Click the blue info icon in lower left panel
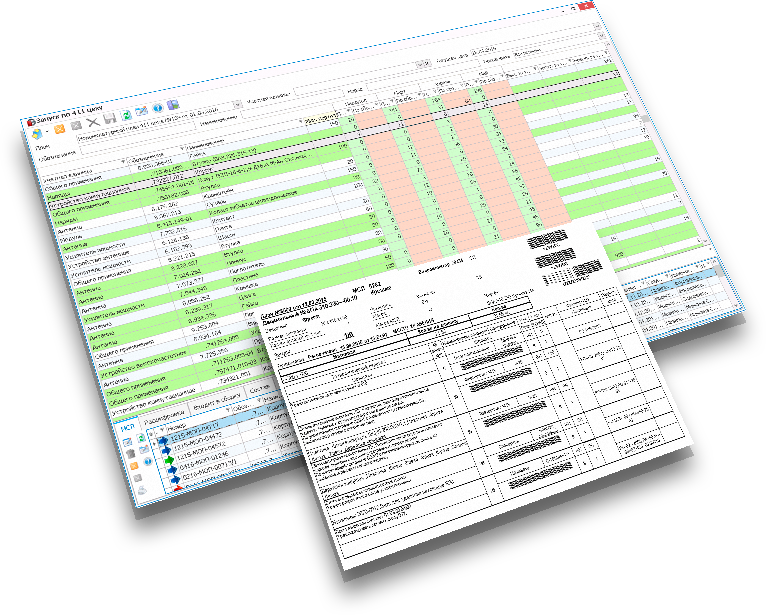766x615 pixels. coord(148,461)
